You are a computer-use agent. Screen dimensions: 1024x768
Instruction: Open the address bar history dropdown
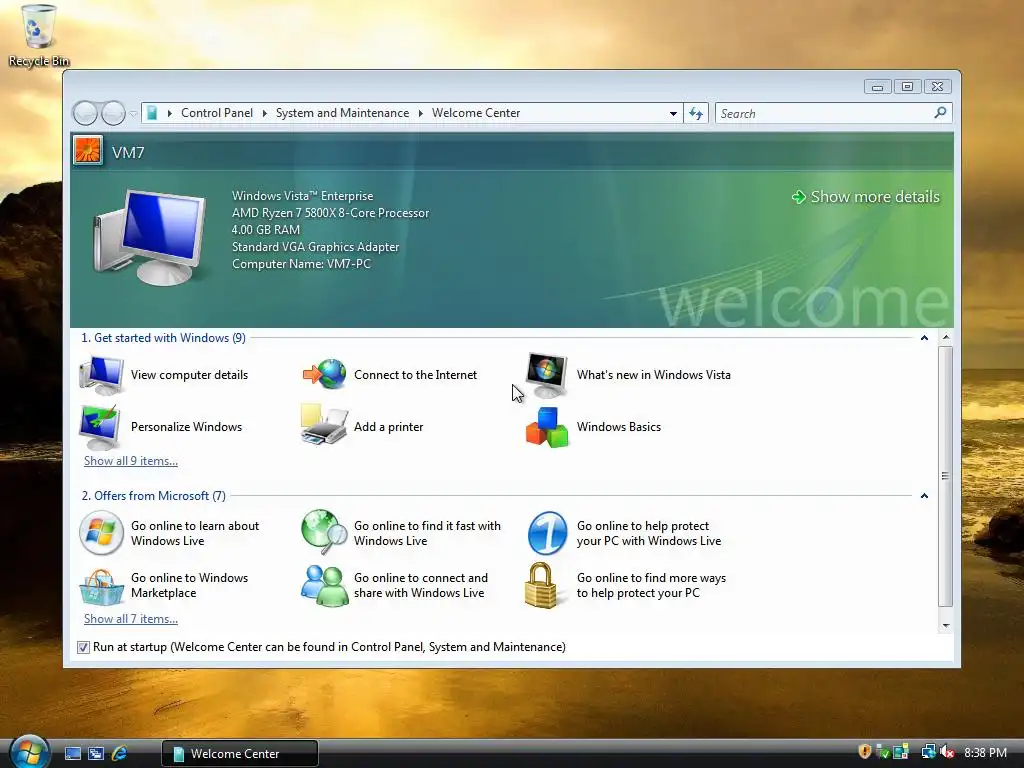tap(673, 114)
